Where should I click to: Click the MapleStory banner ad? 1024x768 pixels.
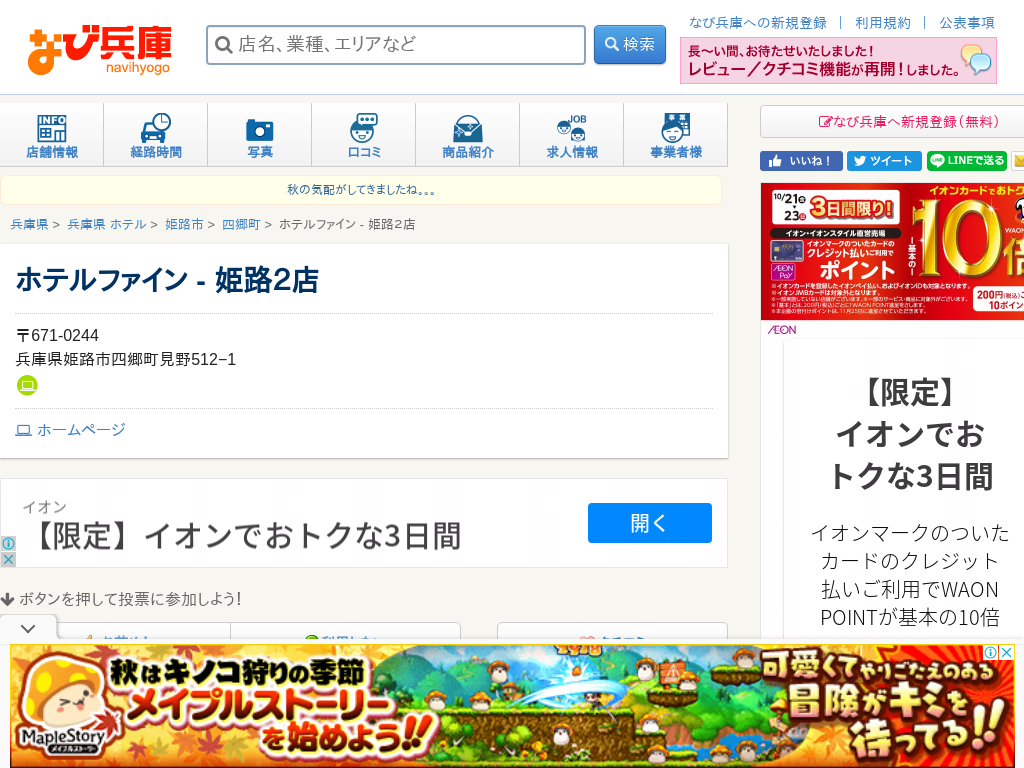click(x=512, y=705)
